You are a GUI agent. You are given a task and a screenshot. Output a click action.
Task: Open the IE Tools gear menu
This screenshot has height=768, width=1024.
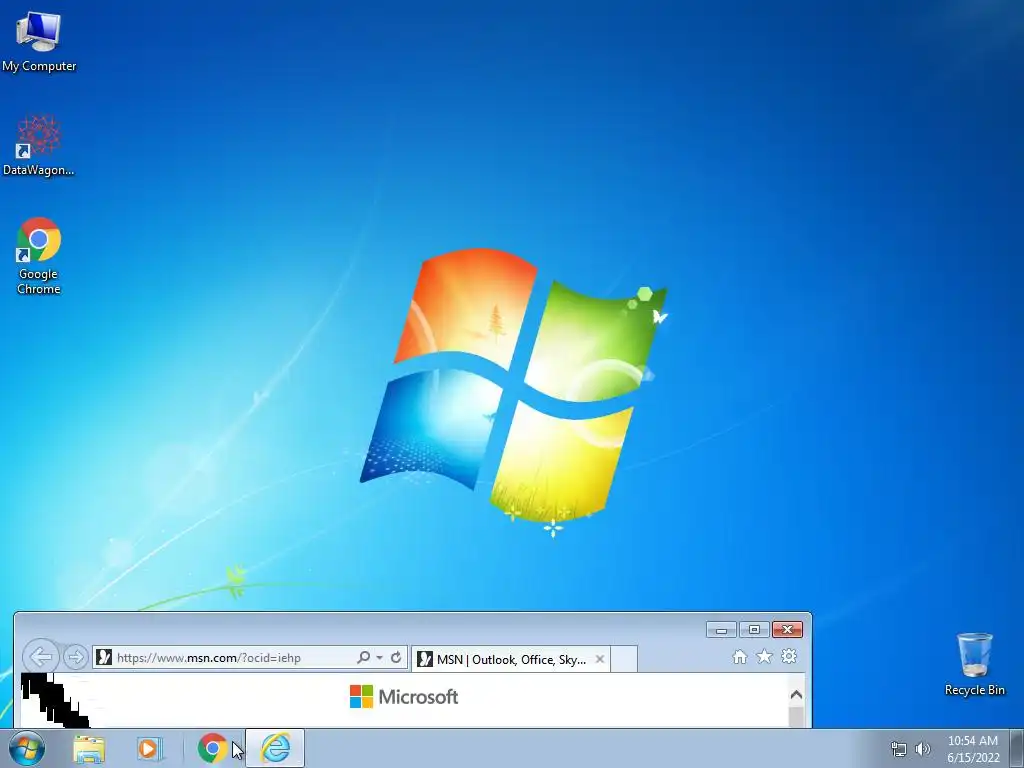click(x=789, y=656)
